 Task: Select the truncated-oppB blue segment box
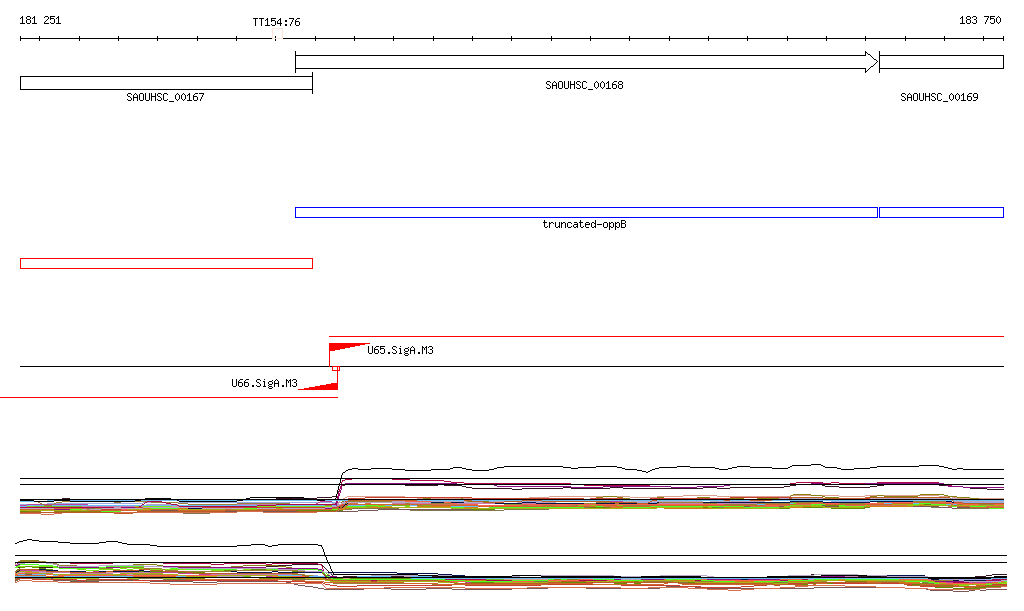pyautogui.click(x=586, y=212)
